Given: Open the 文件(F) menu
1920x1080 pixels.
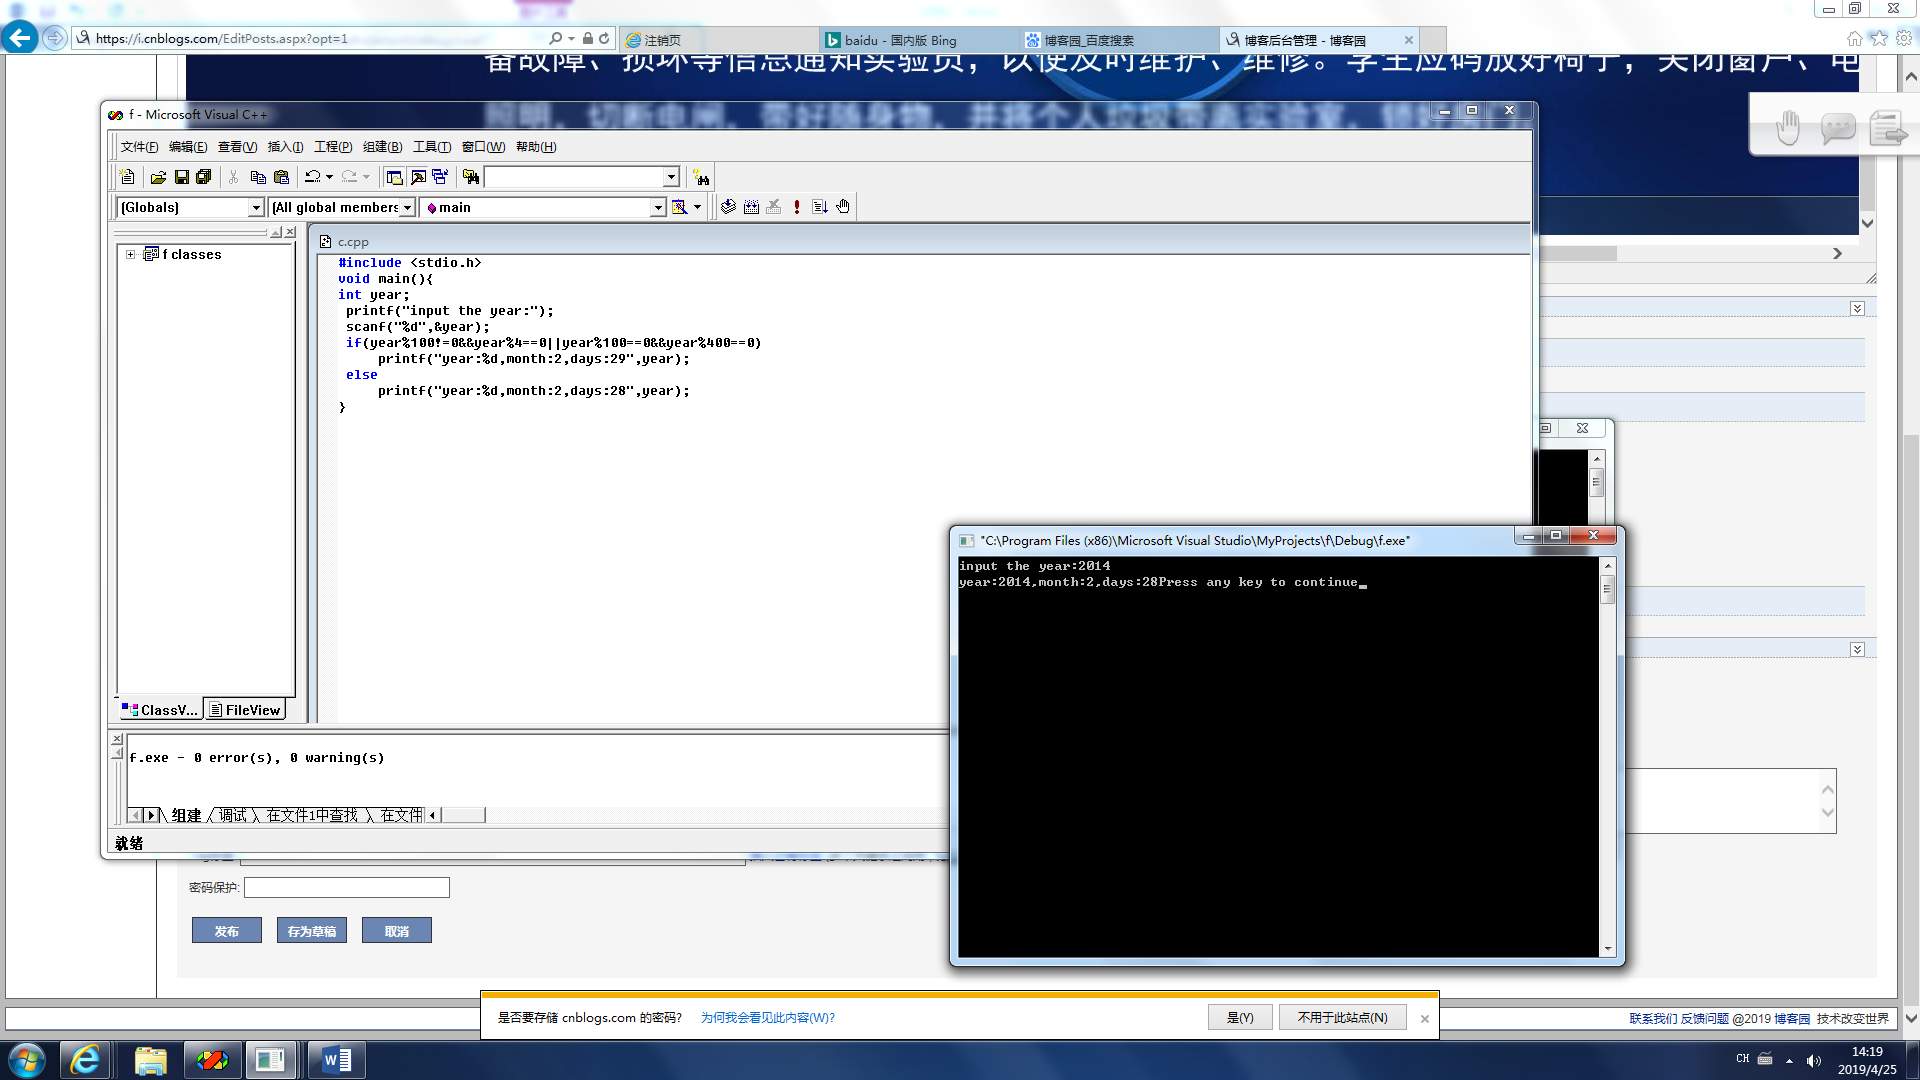Looking at the screenshot, I should (x=139, y=147).
